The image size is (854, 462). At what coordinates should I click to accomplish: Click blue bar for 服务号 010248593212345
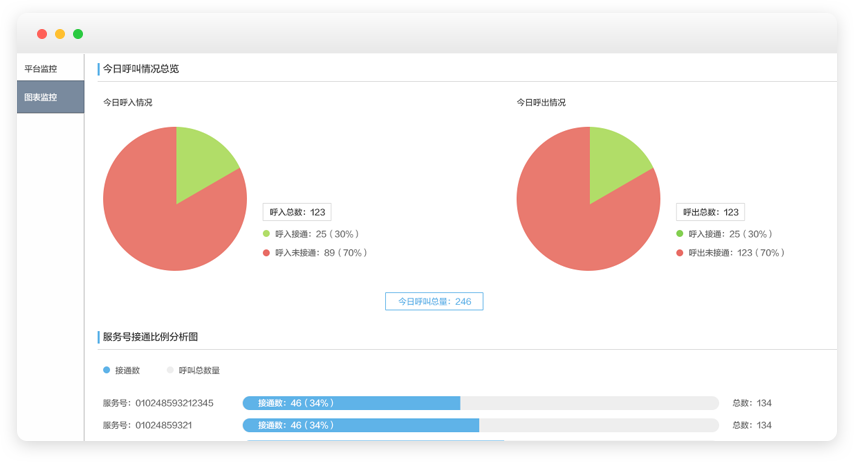351,403
